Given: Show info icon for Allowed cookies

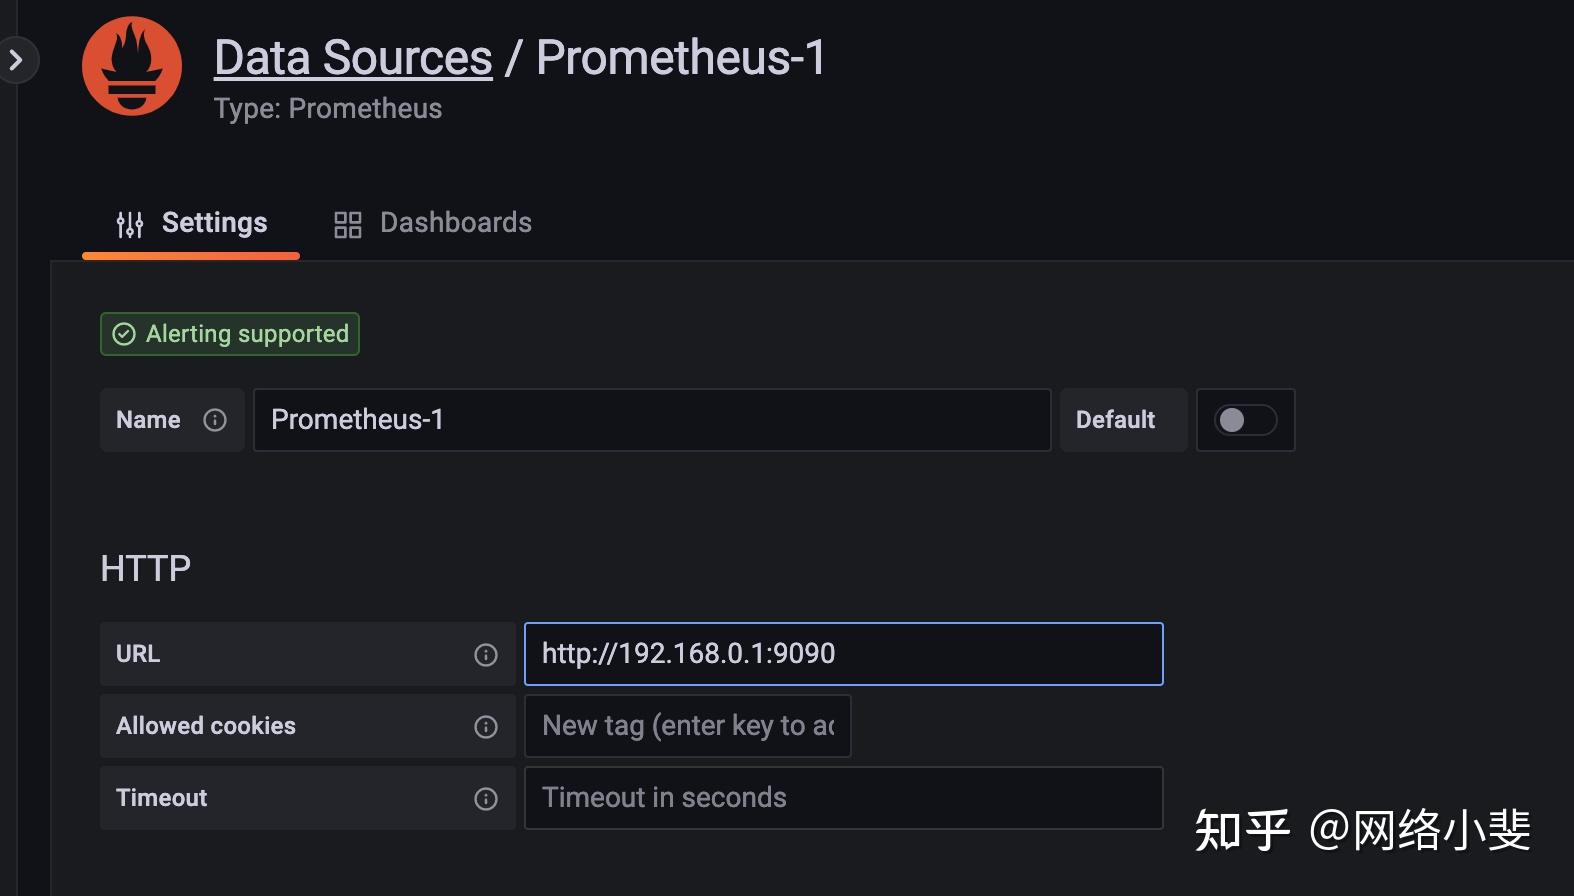Looking at the screenshot, I should [486, 727].
